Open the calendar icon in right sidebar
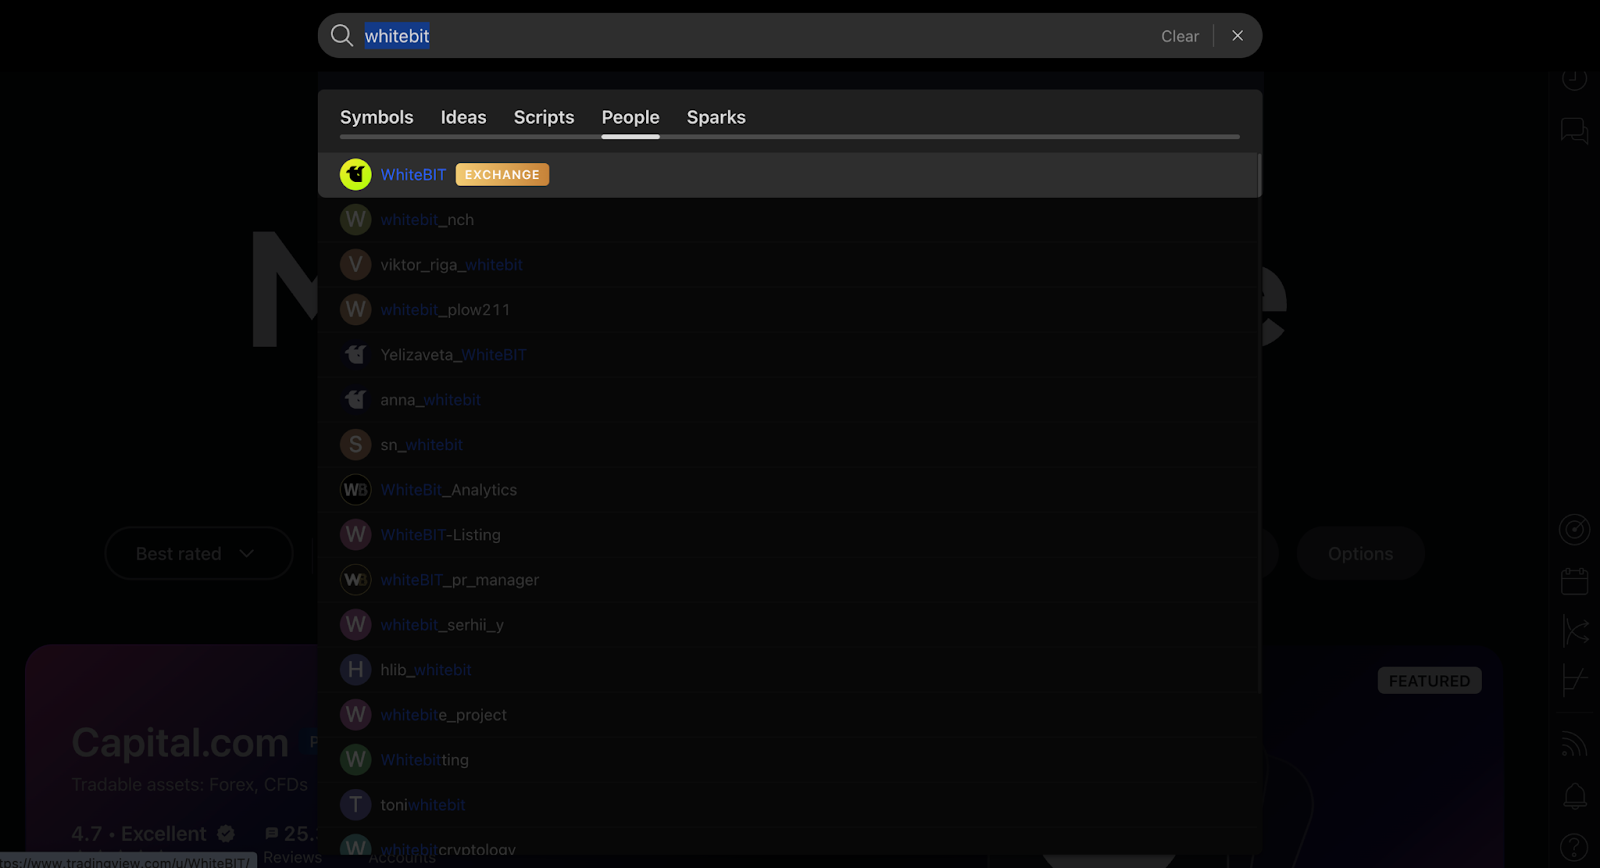The height and width of the screenshot is (868, 1600). tap(1574, 580)
